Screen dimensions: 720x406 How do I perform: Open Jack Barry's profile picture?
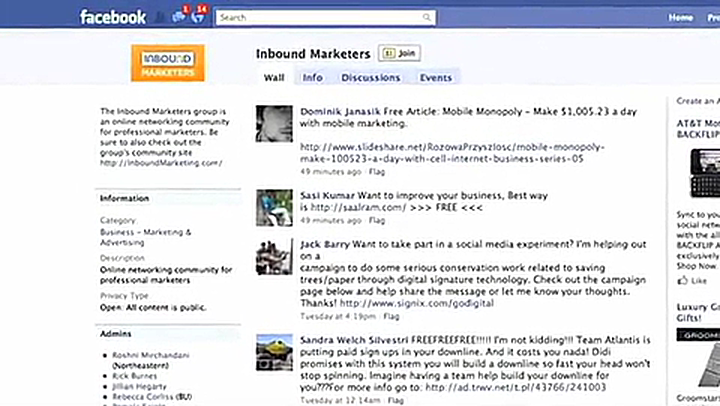coord(274,257)
